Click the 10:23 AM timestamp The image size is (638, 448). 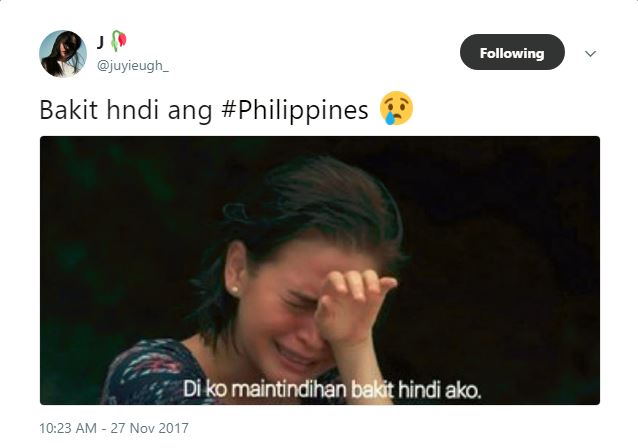tap(68, 428)
